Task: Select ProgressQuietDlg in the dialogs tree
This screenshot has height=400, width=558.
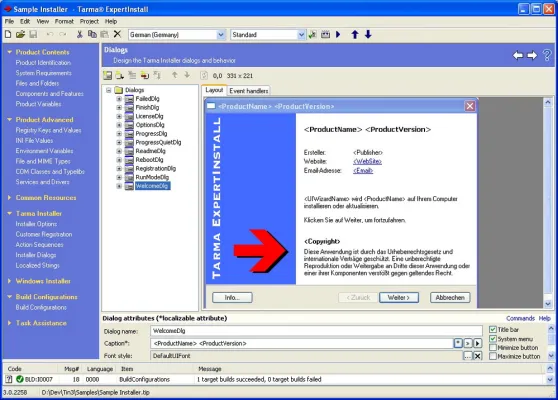Action: tap(158, 142)
